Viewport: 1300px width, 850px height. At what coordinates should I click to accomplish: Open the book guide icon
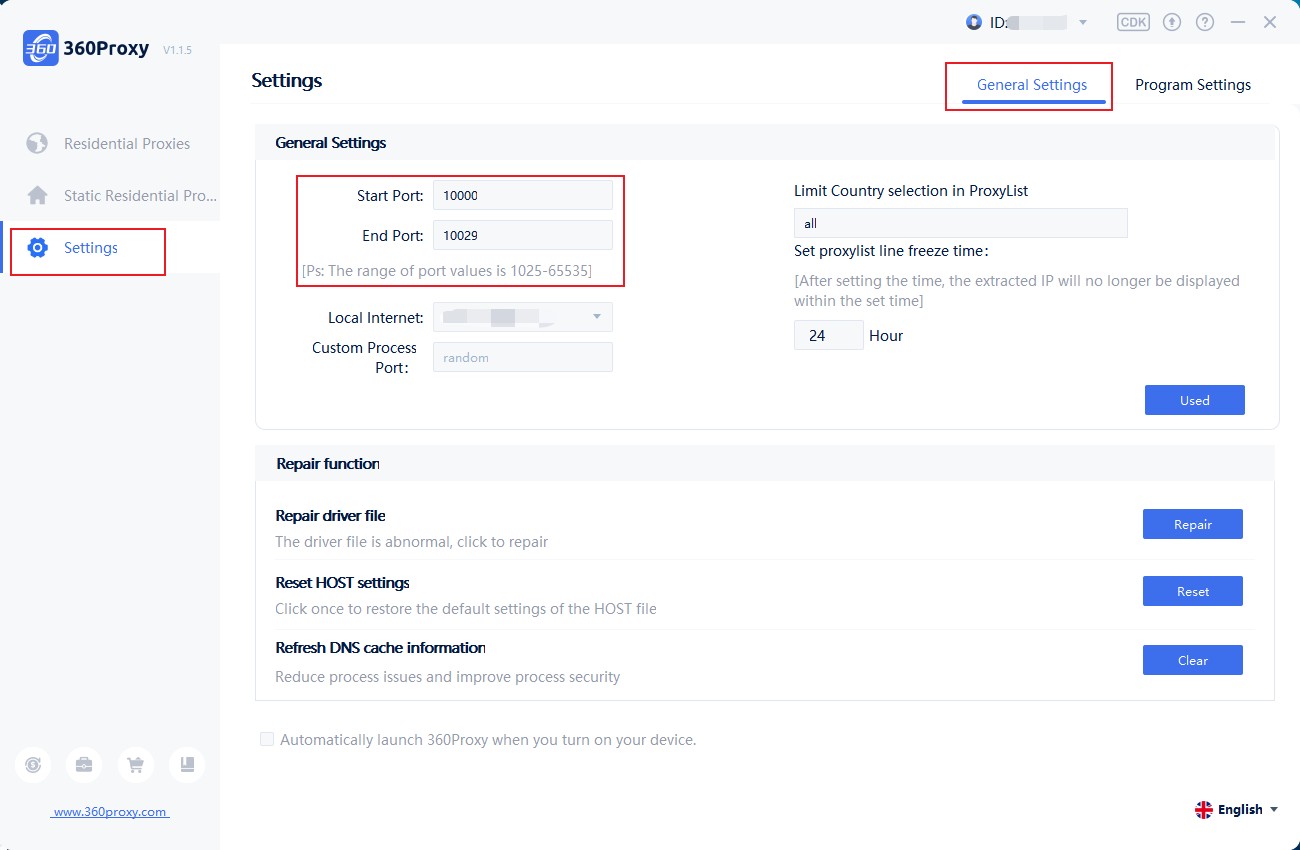(187, 765)
